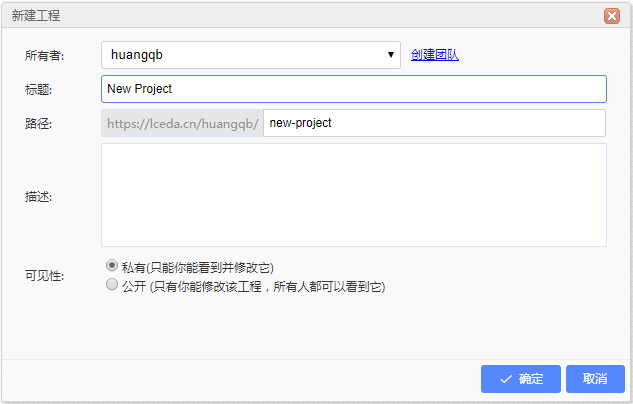
Task: Click the 可见性 field label
Action: coord(44,276)
